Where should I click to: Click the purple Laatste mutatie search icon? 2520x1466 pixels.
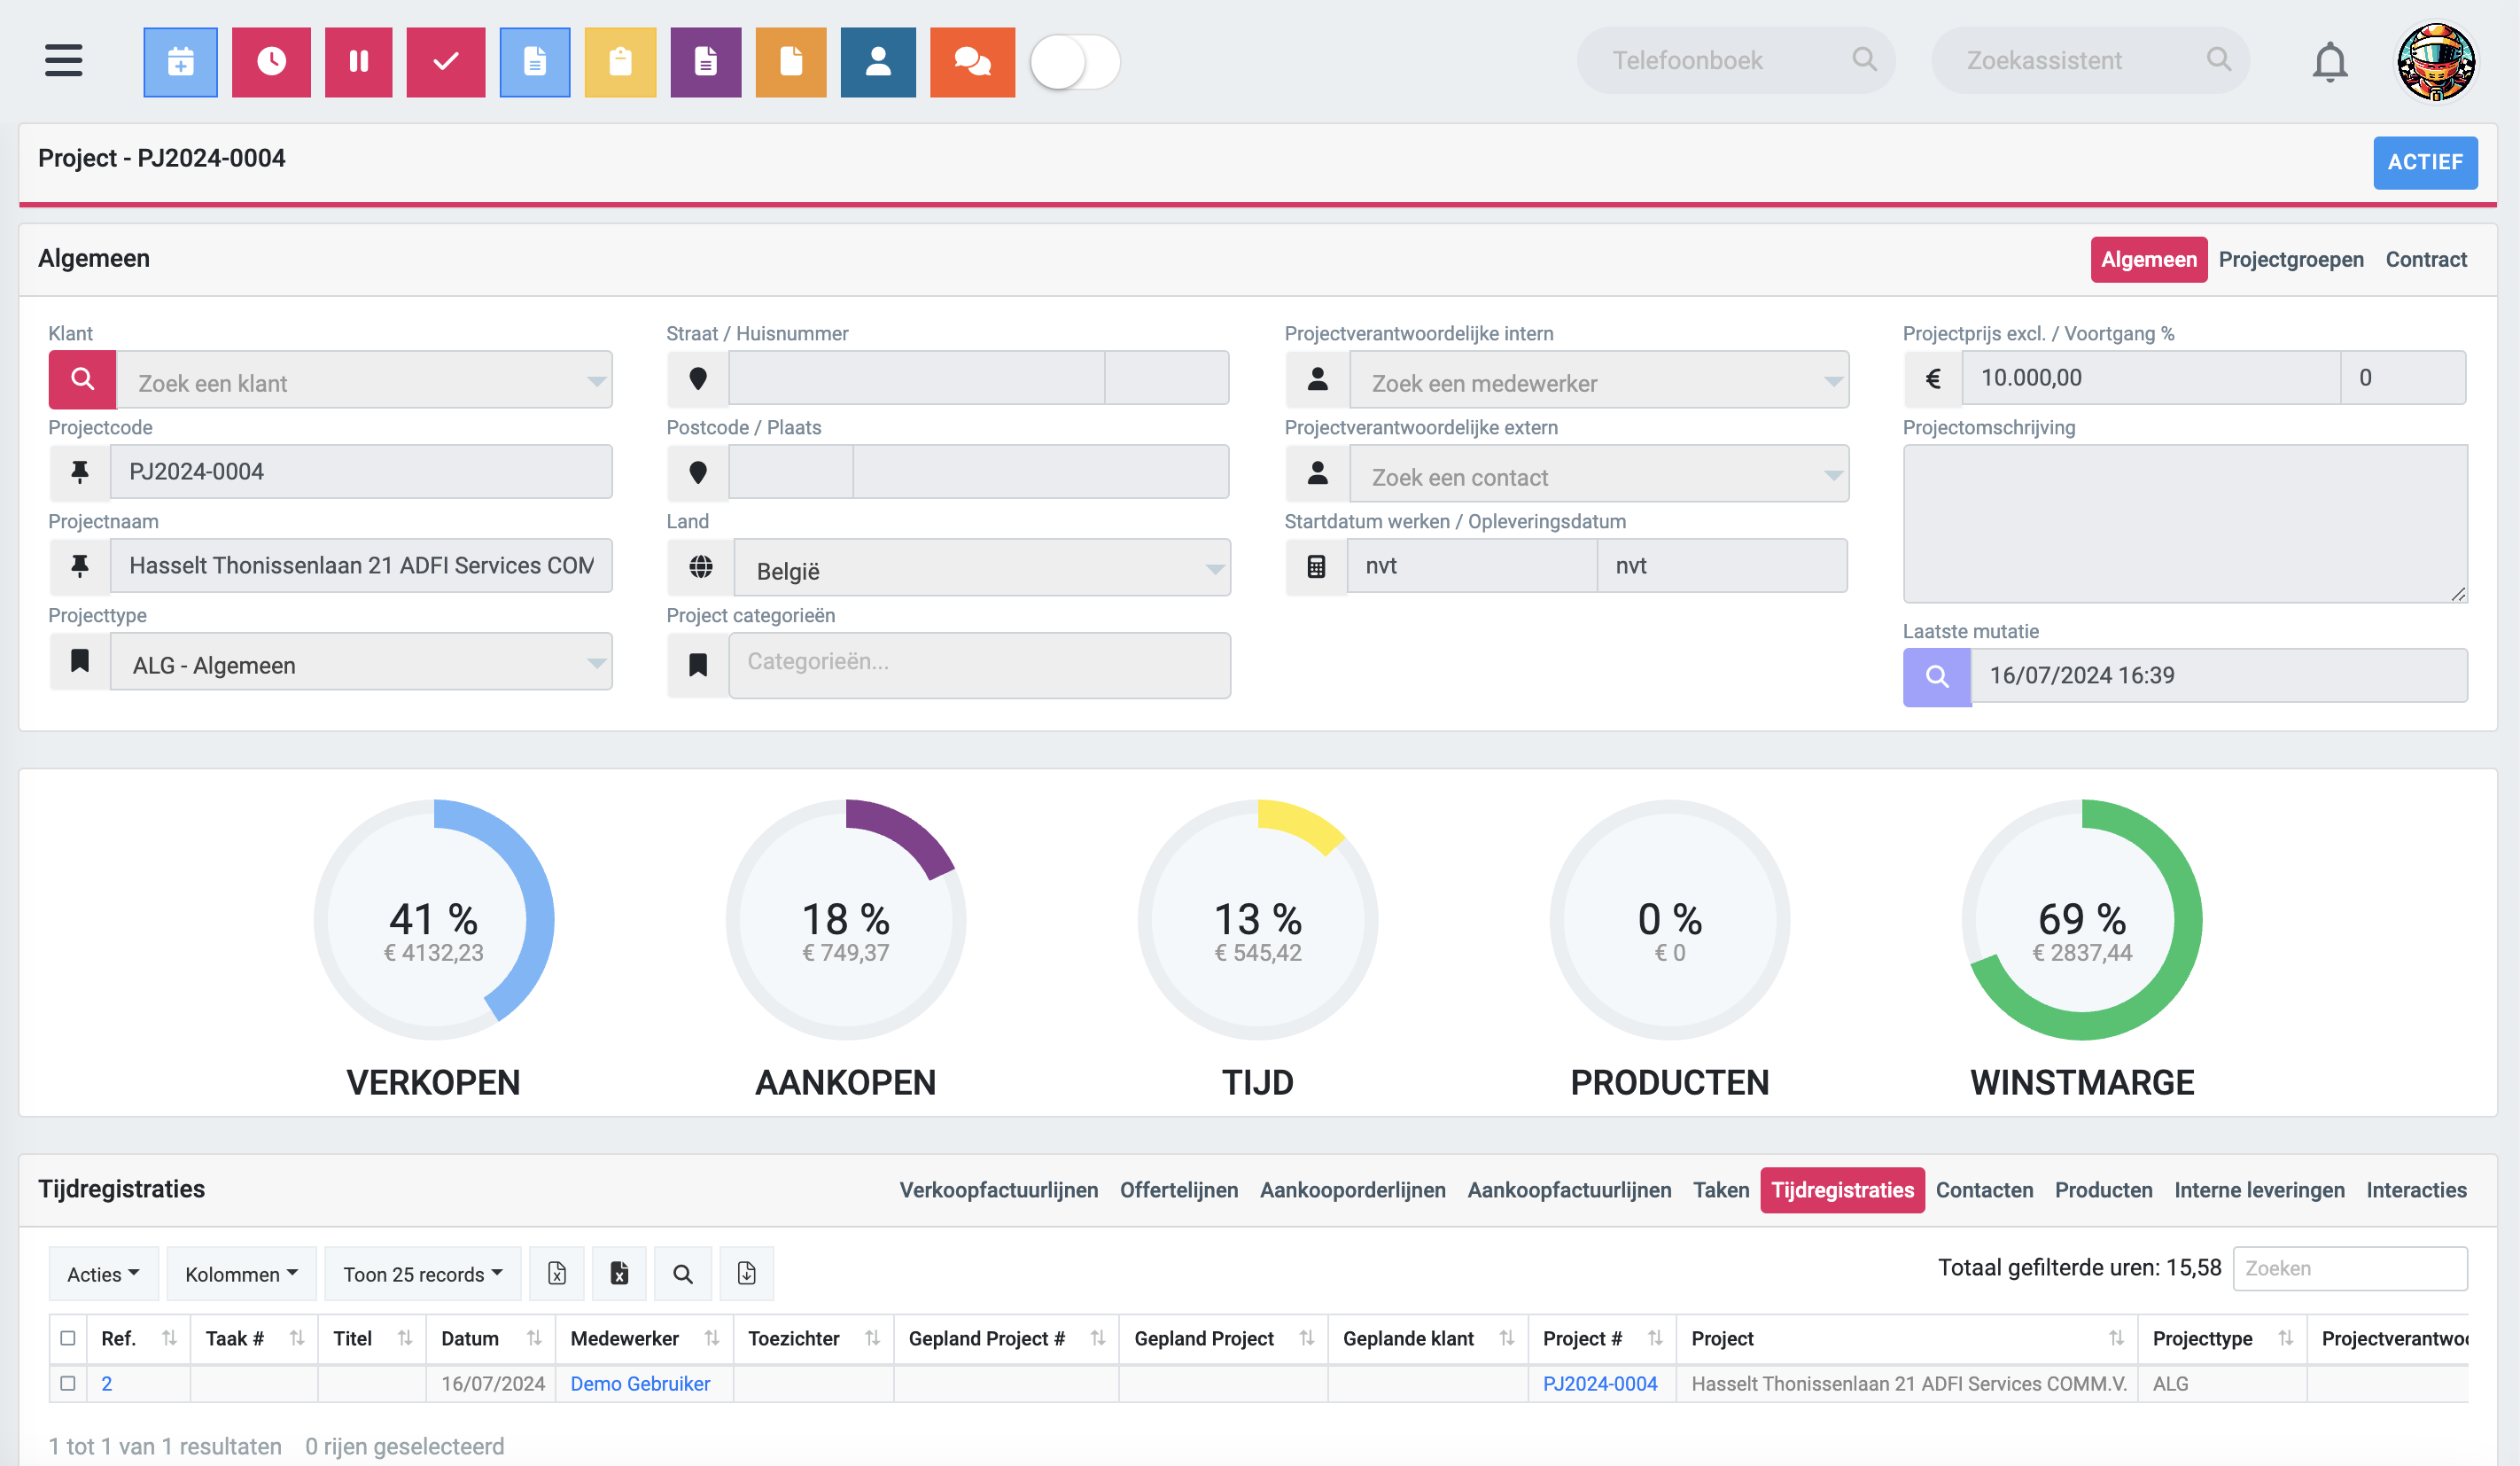(1937, 677)
